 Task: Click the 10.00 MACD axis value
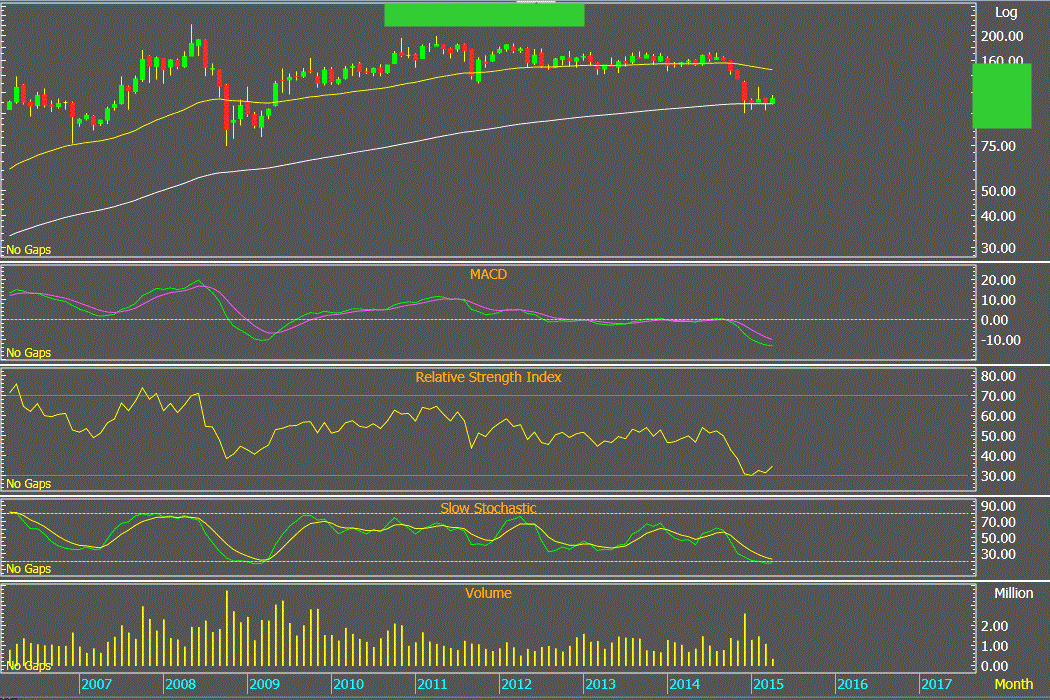pyautogui.click(x=998, y=300)
